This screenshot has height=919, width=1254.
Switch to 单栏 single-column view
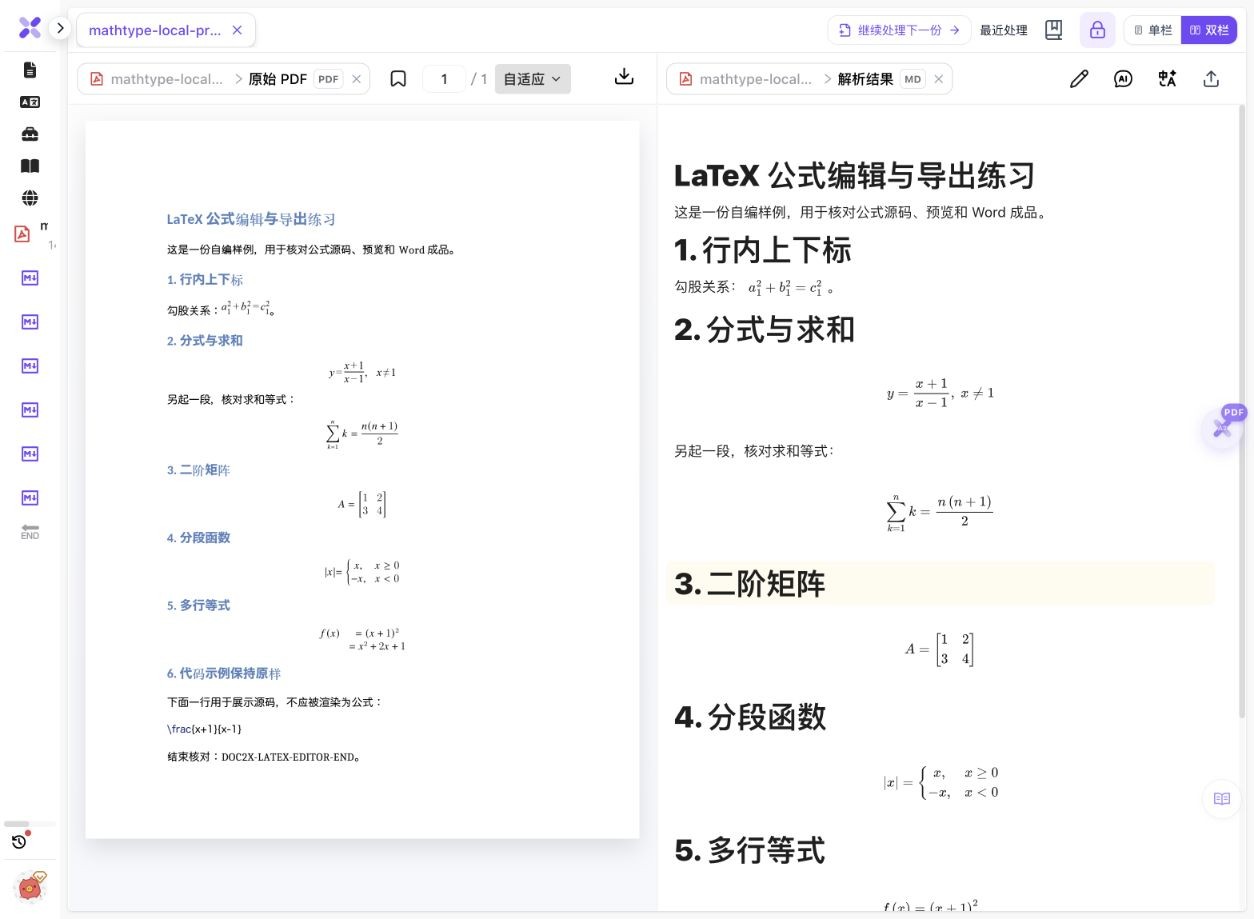click(x=1153, y=30)
